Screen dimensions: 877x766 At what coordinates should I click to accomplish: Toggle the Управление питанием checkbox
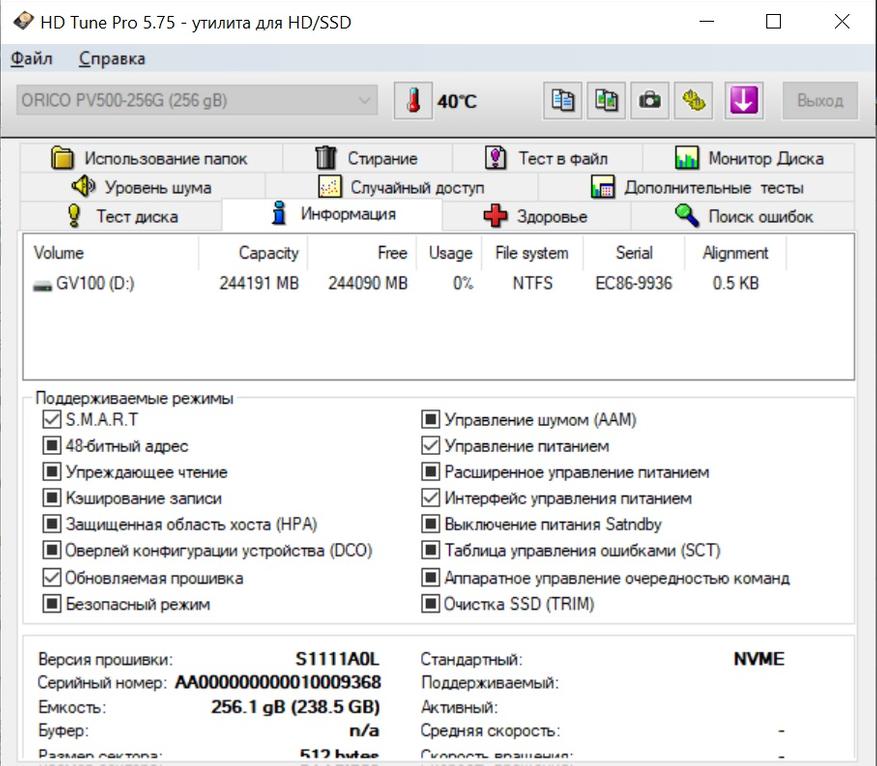[x=430, y=446]
